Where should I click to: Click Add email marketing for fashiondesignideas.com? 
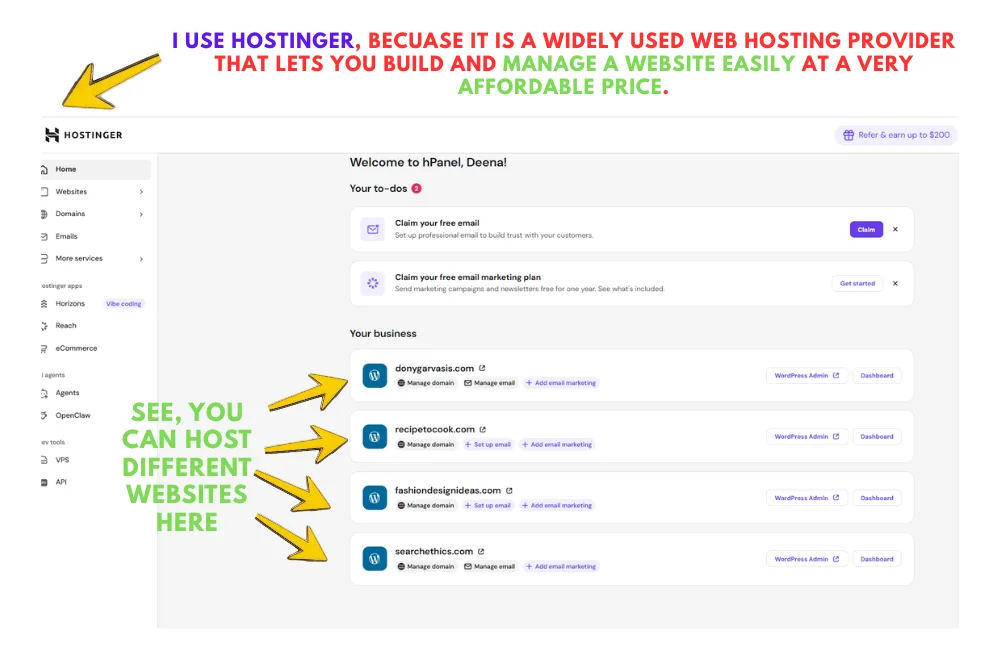coord(557,506)
